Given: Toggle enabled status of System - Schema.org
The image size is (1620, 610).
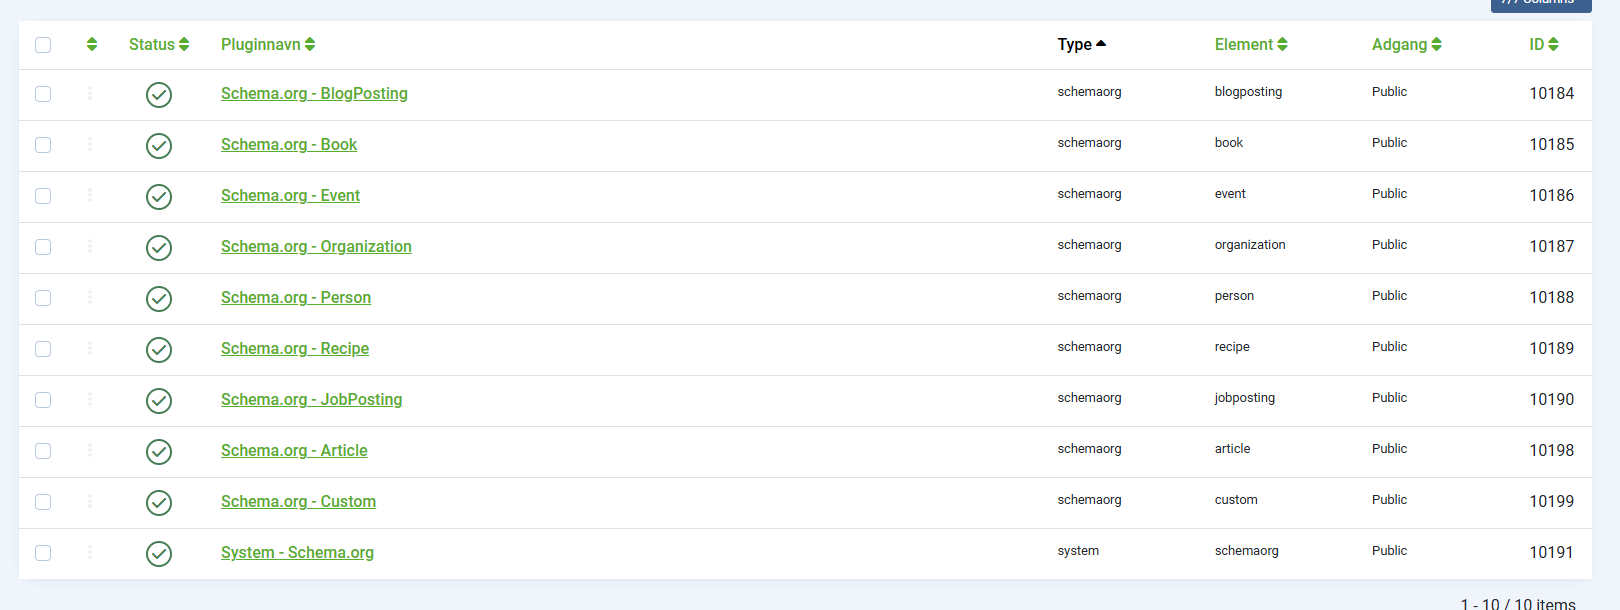Looking at the screenshot, I should [159, 554].
